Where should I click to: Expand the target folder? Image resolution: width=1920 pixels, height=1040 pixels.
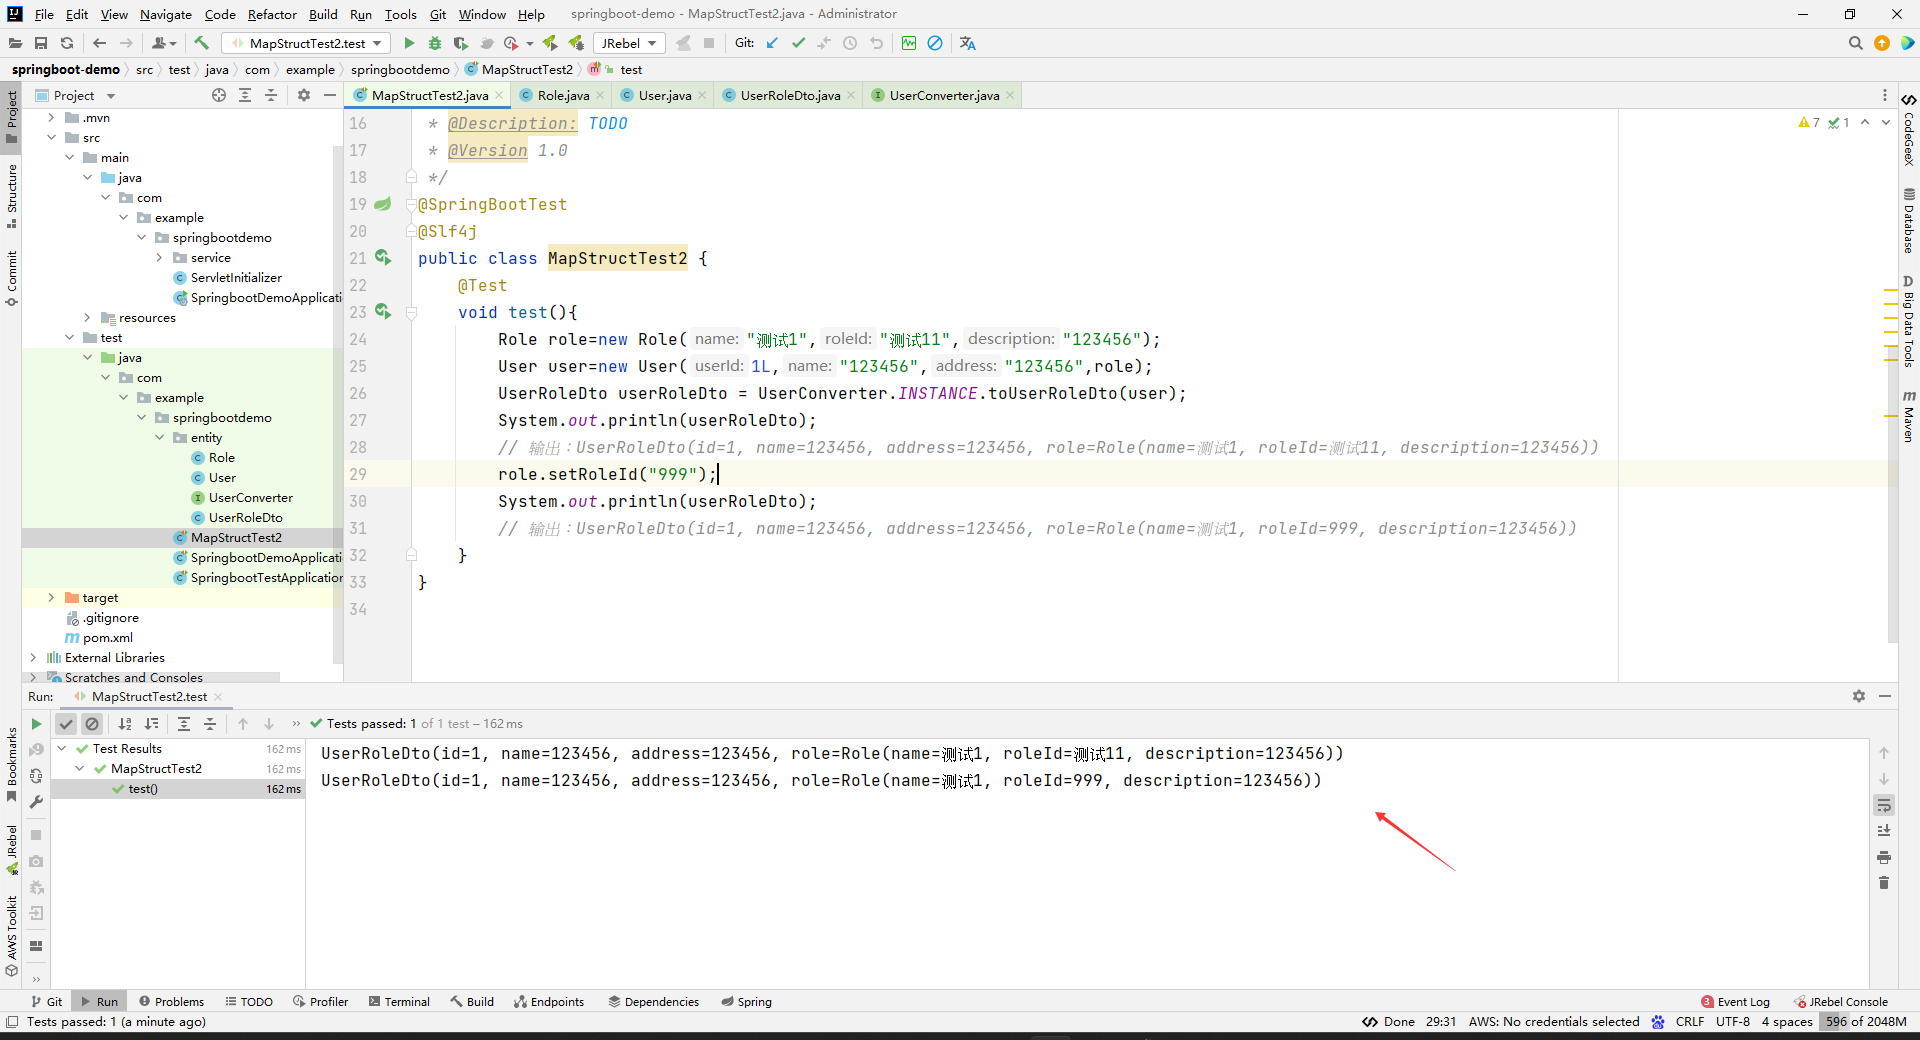51,598
